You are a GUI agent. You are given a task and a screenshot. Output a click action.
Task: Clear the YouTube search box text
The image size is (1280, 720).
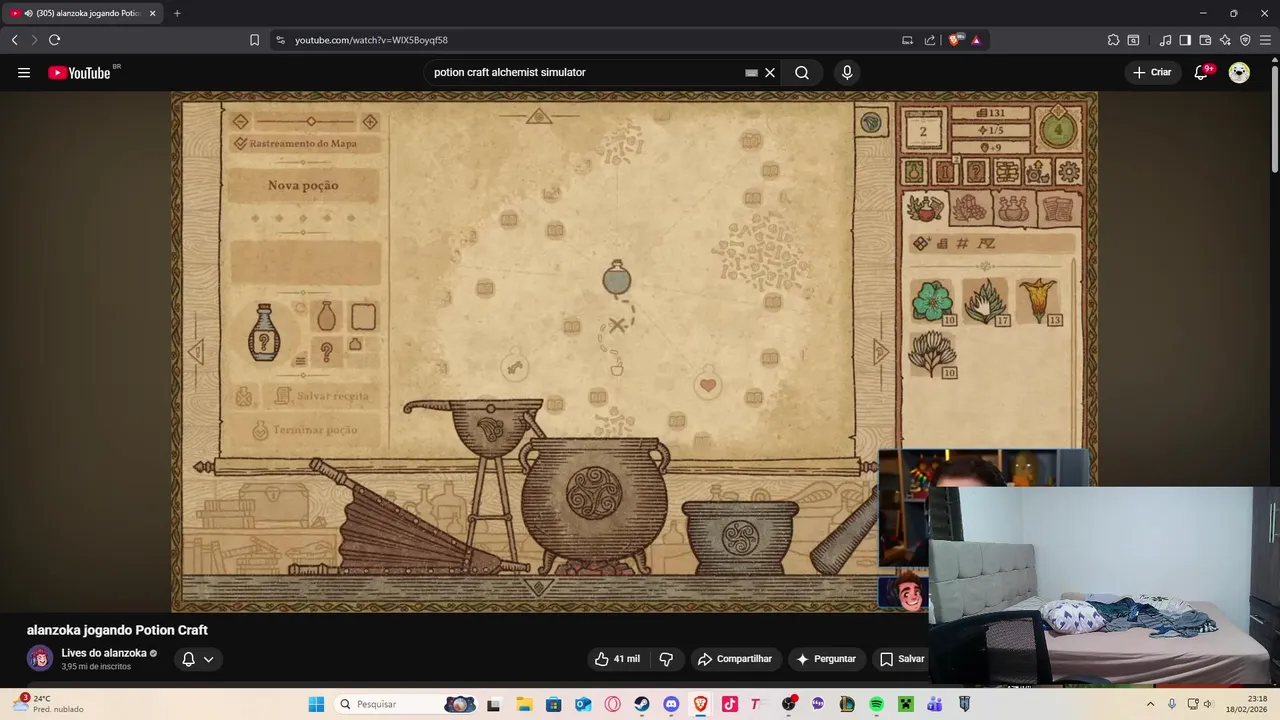[770, 72]
